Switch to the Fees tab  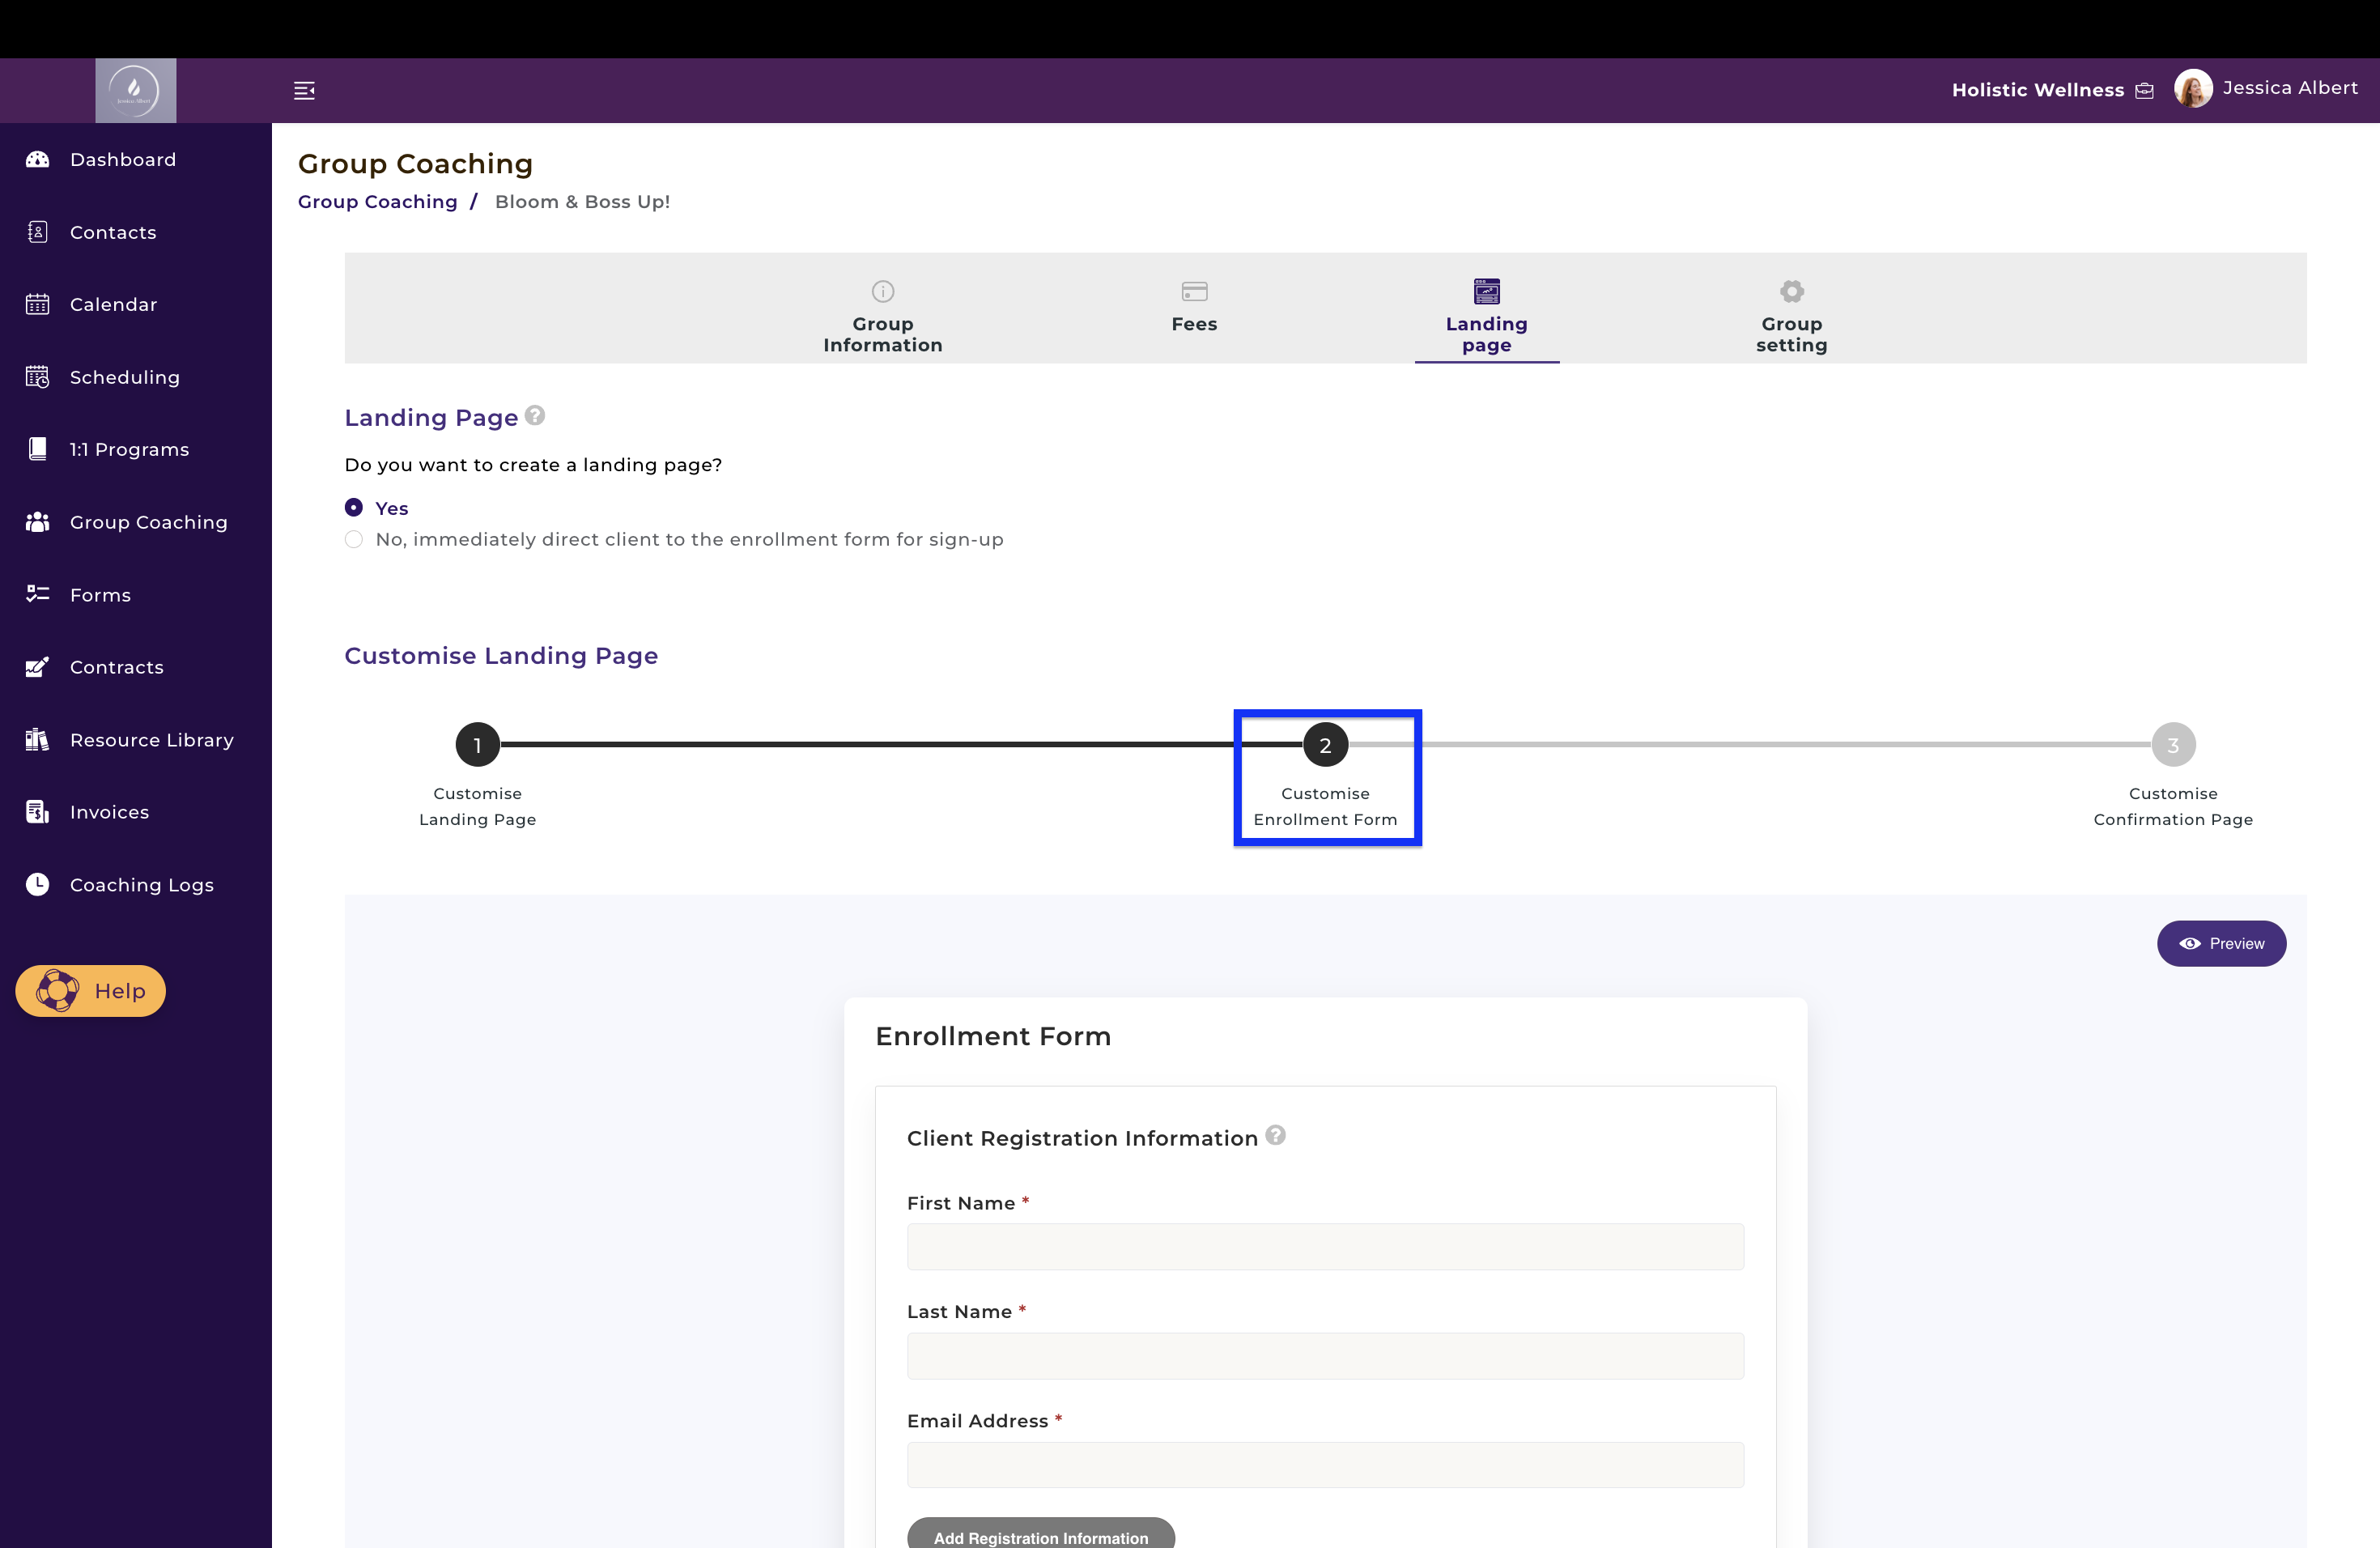pyautogui.click(x=1194, y=324)
